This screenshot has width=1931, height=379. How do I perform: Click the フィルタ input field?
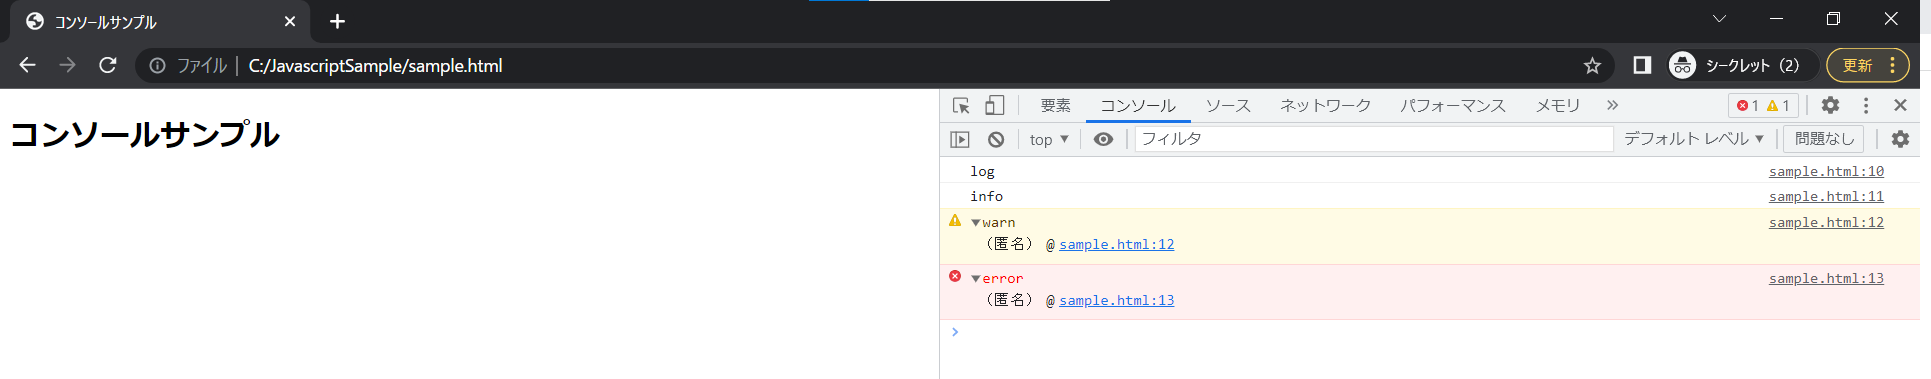1374,139
